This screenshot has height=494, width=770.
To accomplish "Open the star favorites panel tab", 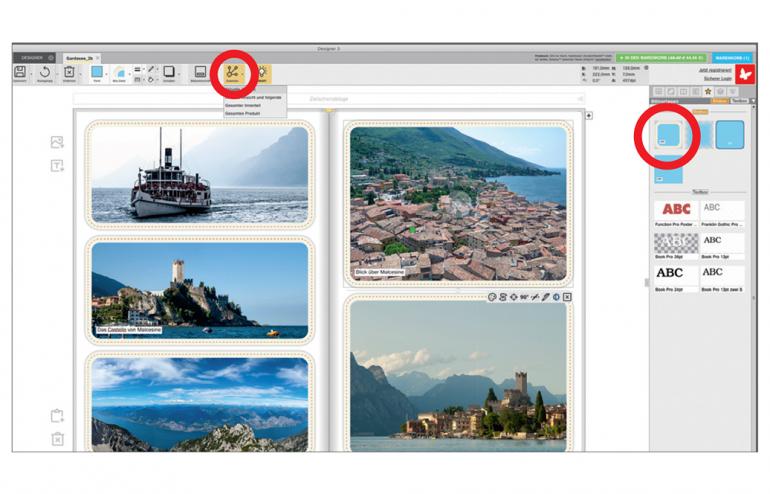I will click(x=708, y=91).
